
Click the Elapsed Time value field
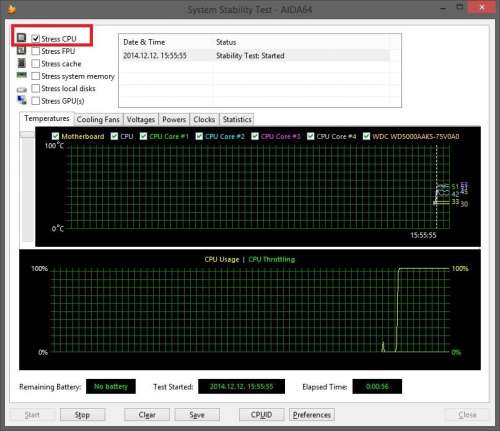point(377,387)
